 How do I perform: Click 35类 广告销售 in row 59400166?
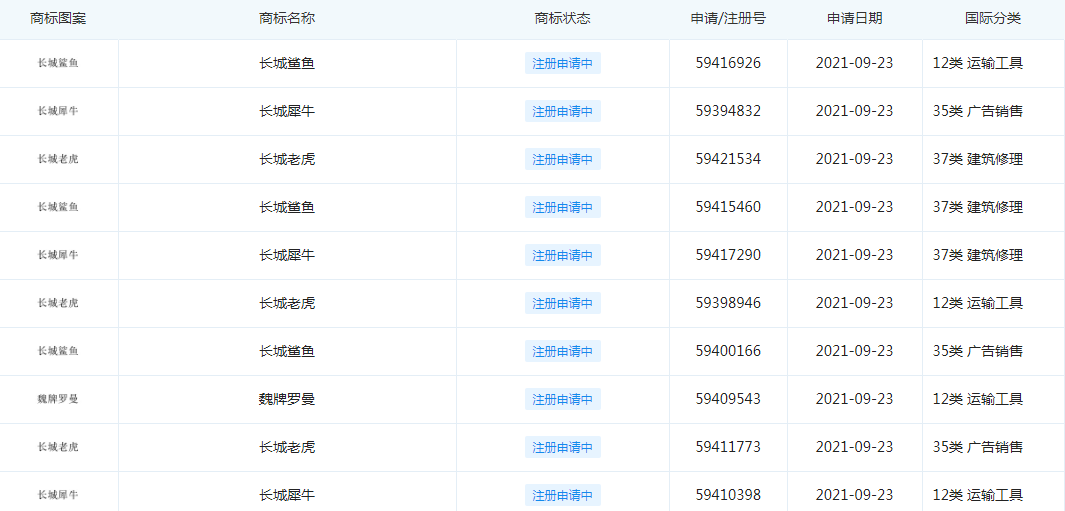pyautogui.click(x=978, y=351)
